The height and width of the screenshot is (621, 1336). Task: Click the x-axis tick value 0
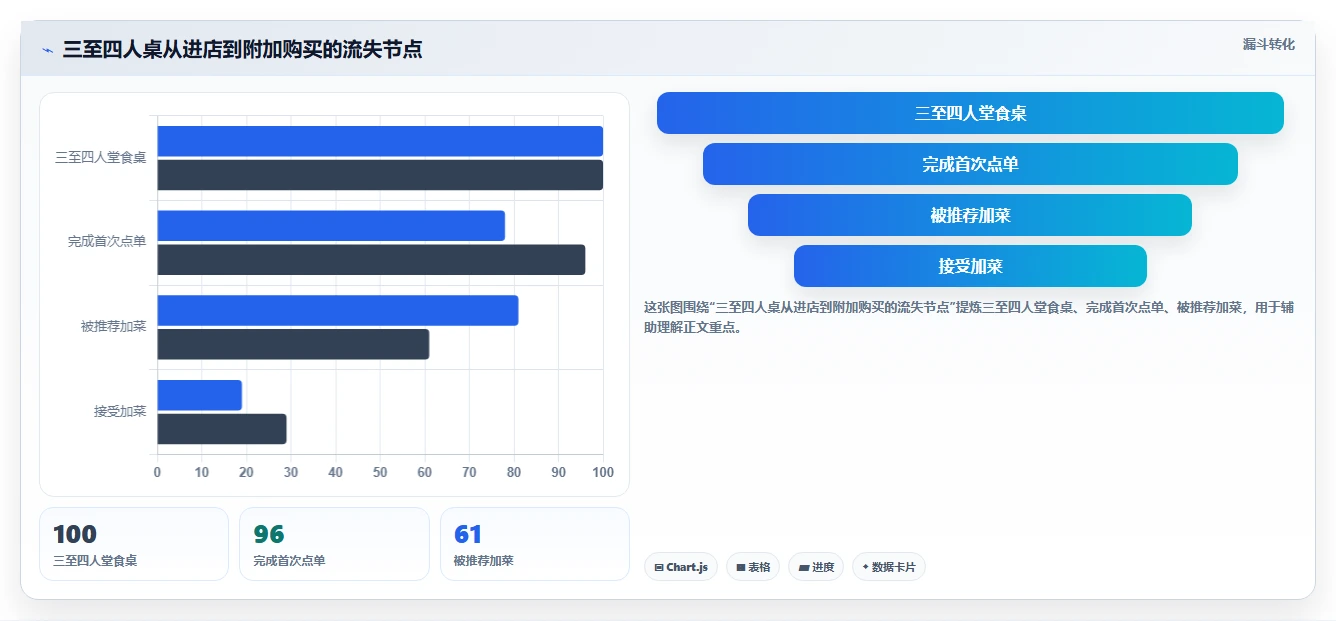tap(157, 472)
